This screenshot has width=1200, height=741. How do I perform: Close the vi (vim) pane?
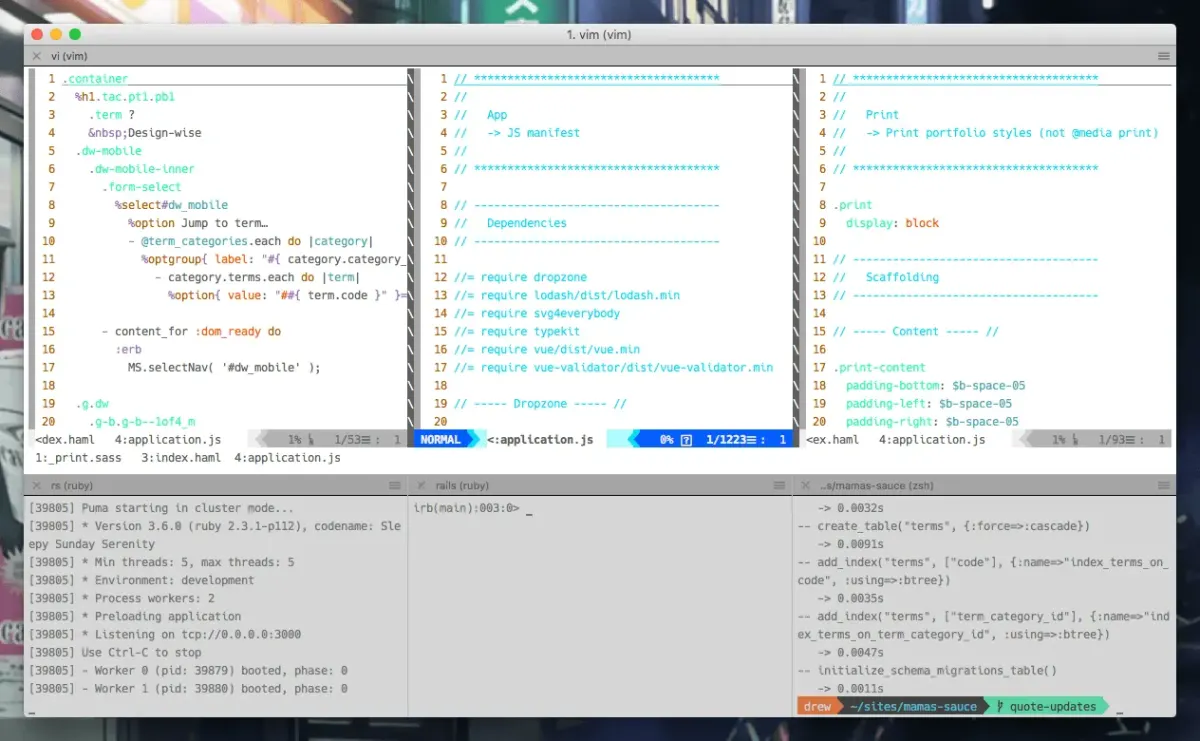[x=37, y=56]
